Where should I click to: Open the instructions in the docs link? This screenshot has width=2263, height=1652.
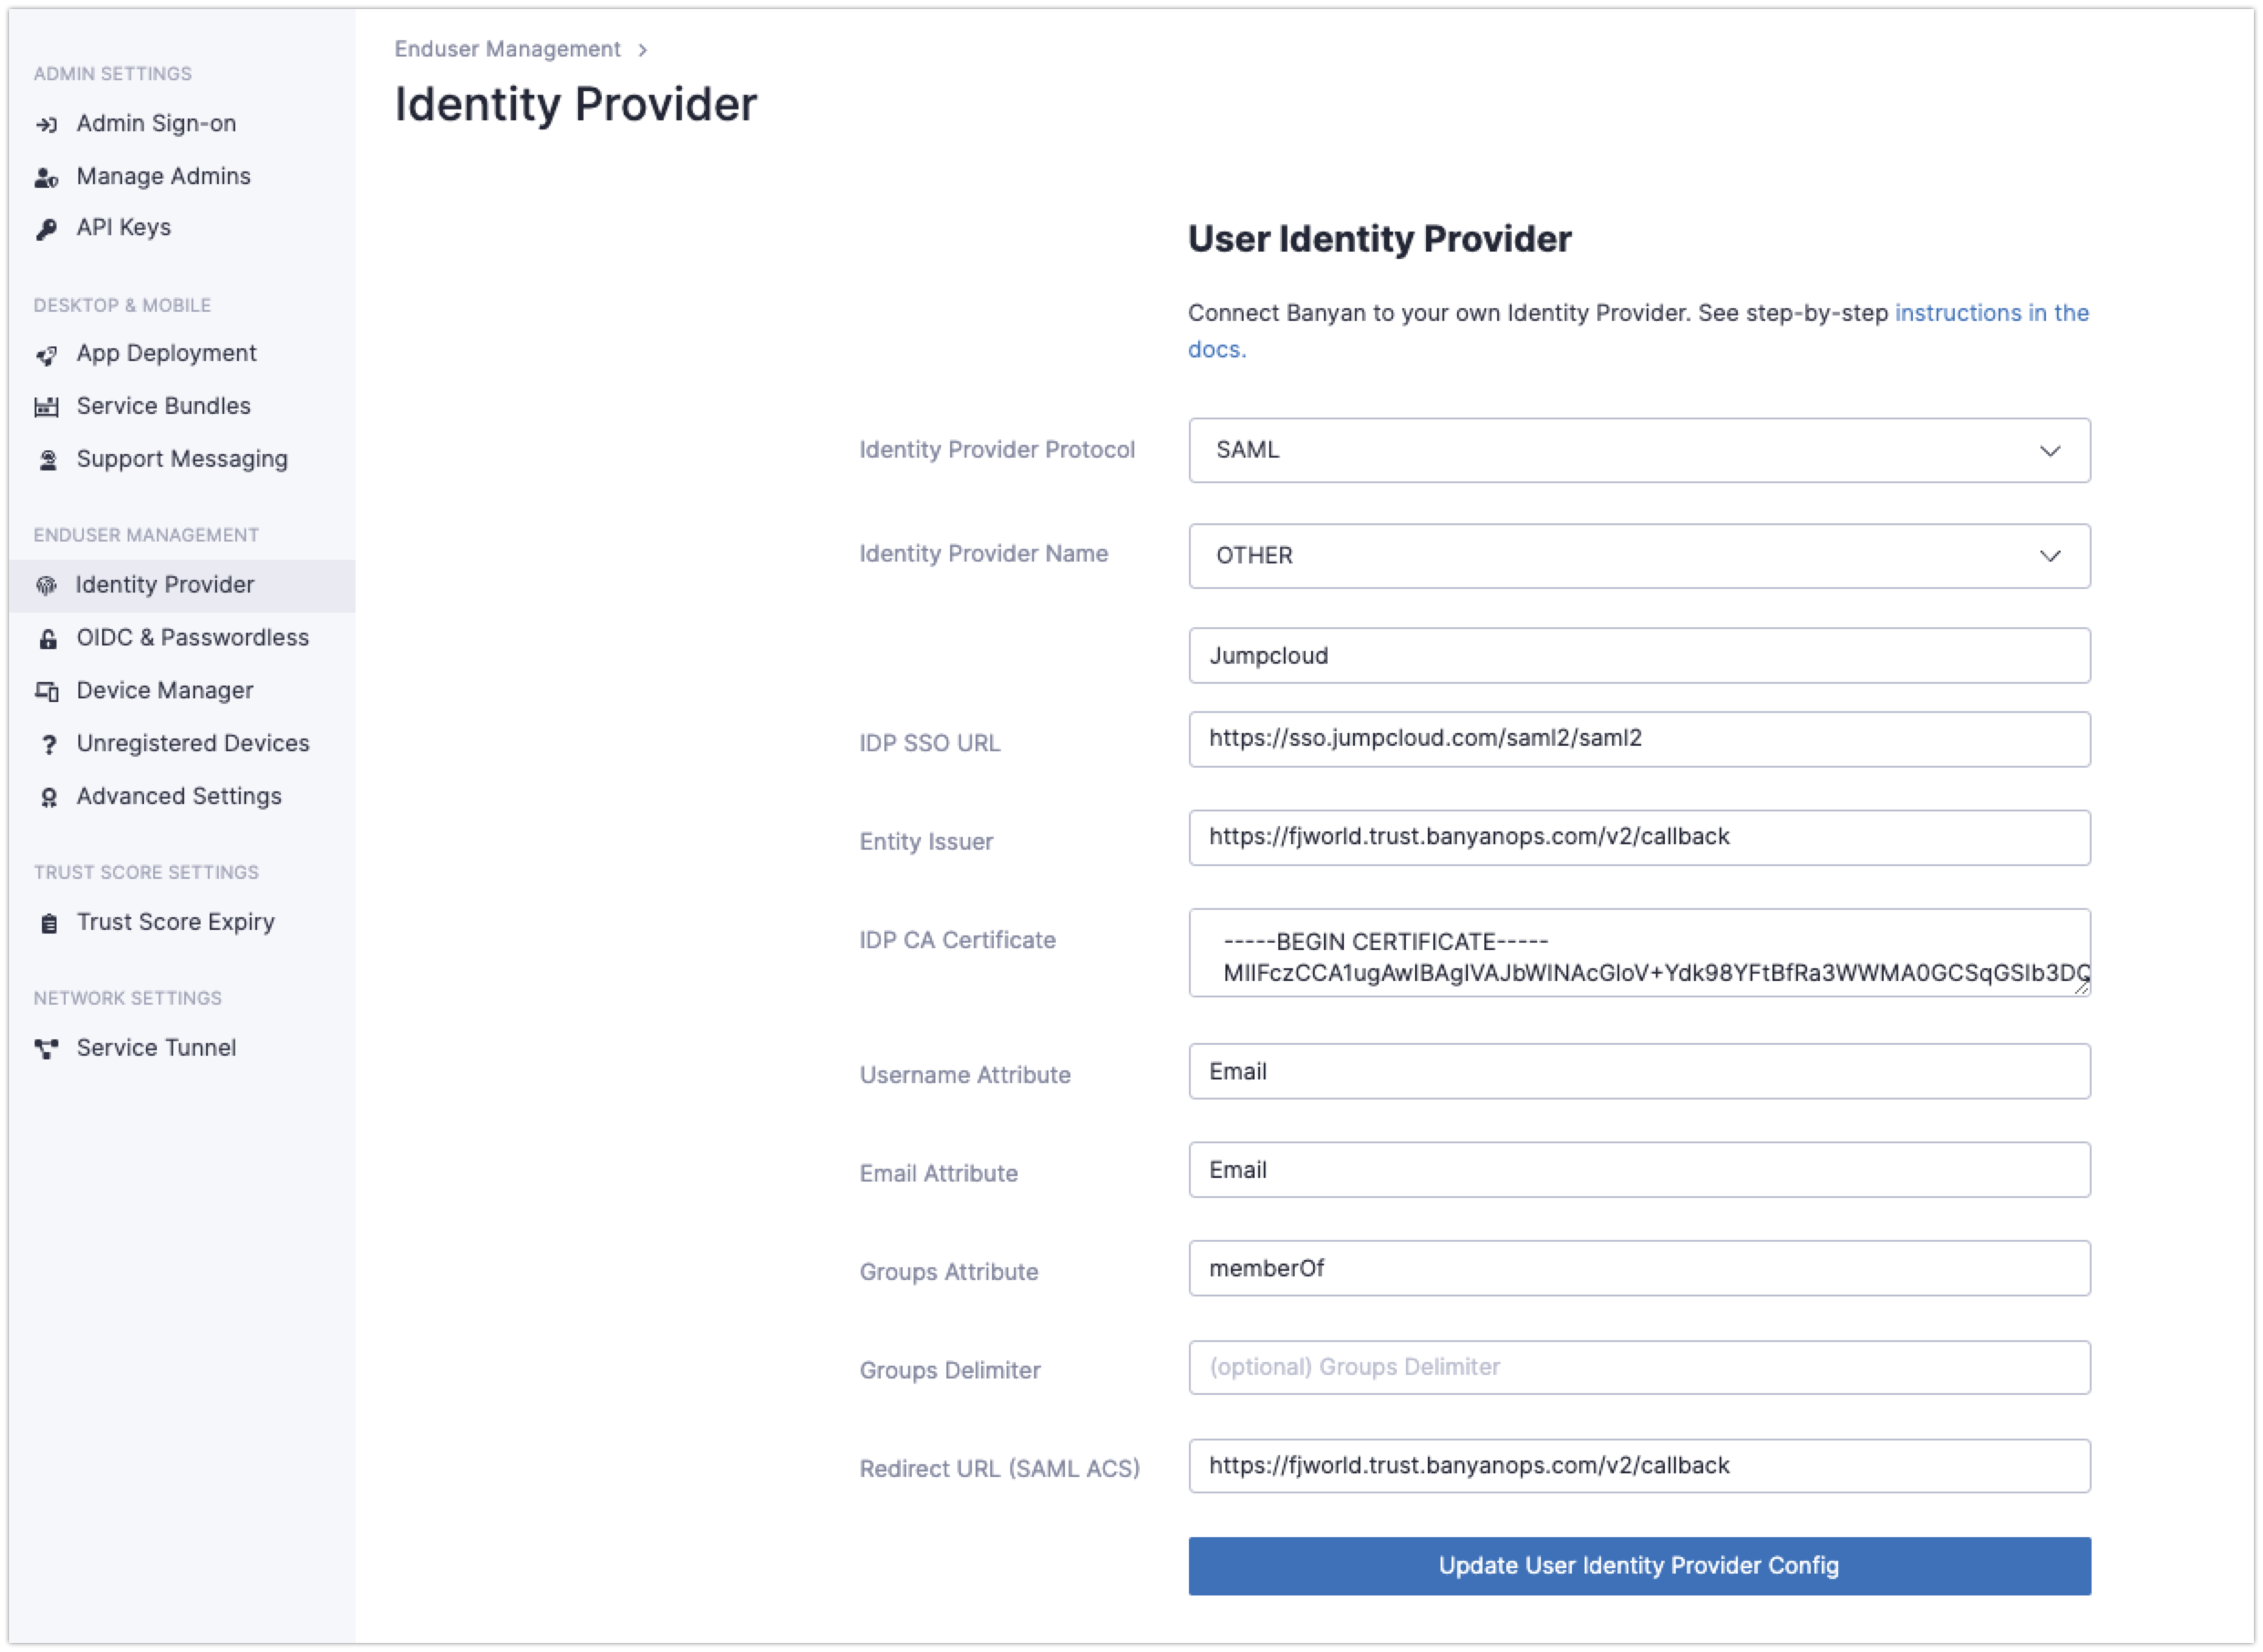[x=1990, y=313]
